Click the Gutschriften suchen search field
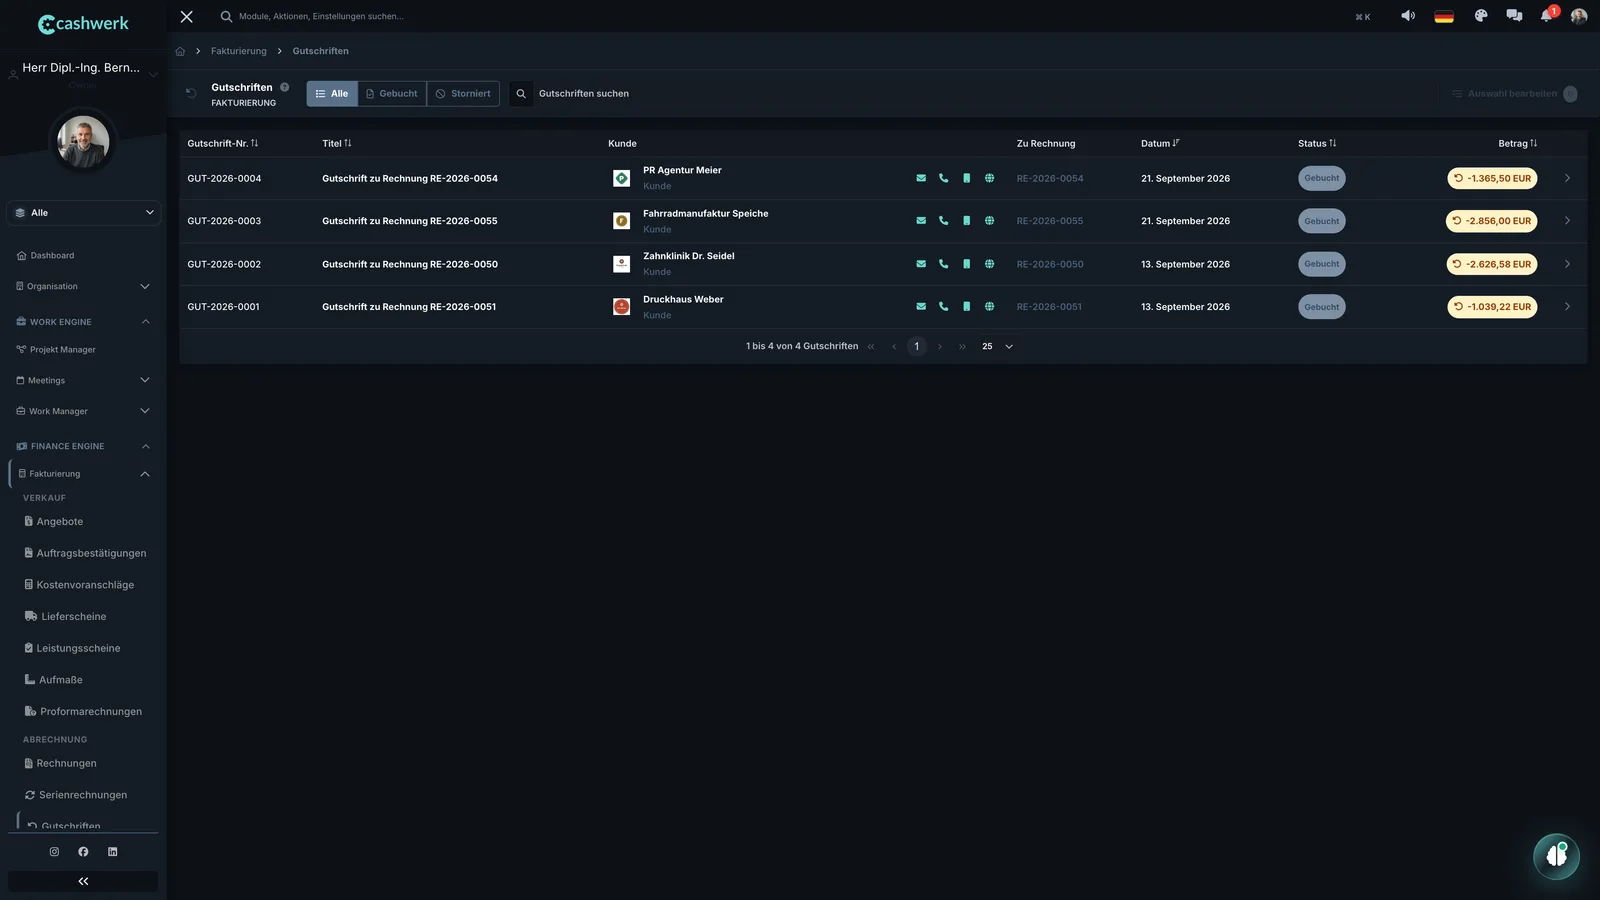This screenshot has width=1600, height=900. [584, 94]
